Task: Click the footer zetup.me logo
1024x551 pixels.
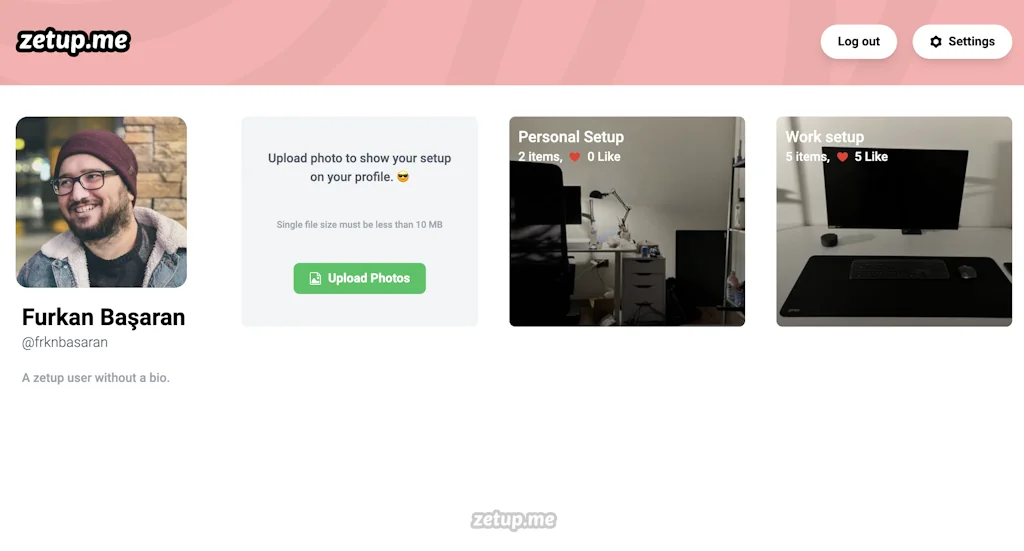Action: (513, 520)
